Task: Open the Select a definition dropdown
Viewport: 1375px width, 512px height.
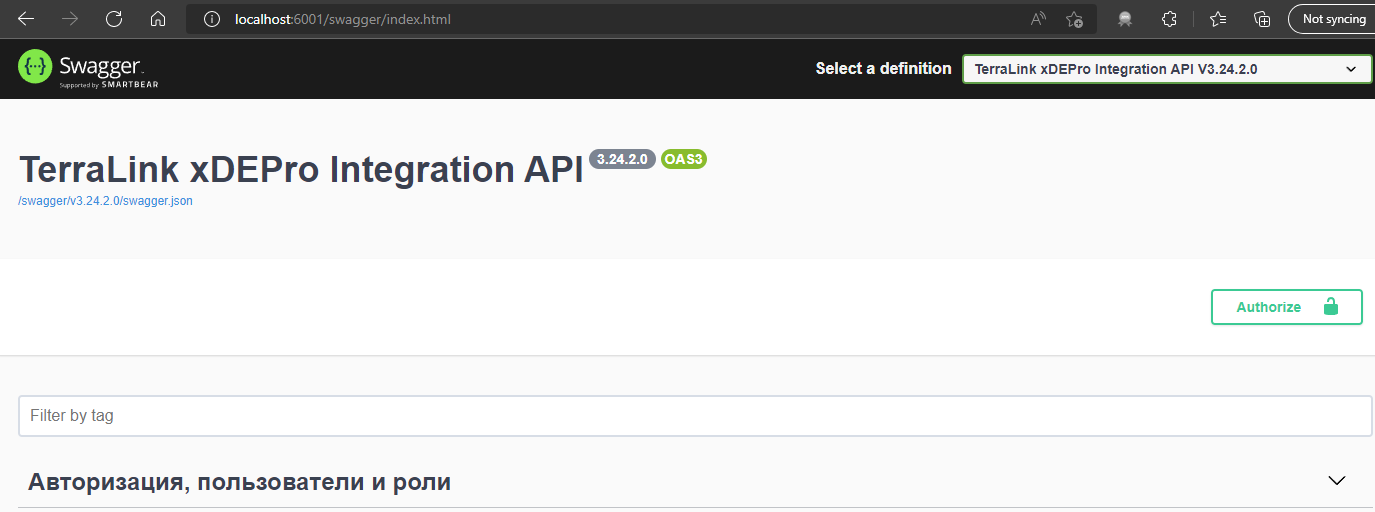Action: [x=1166, y=69]
